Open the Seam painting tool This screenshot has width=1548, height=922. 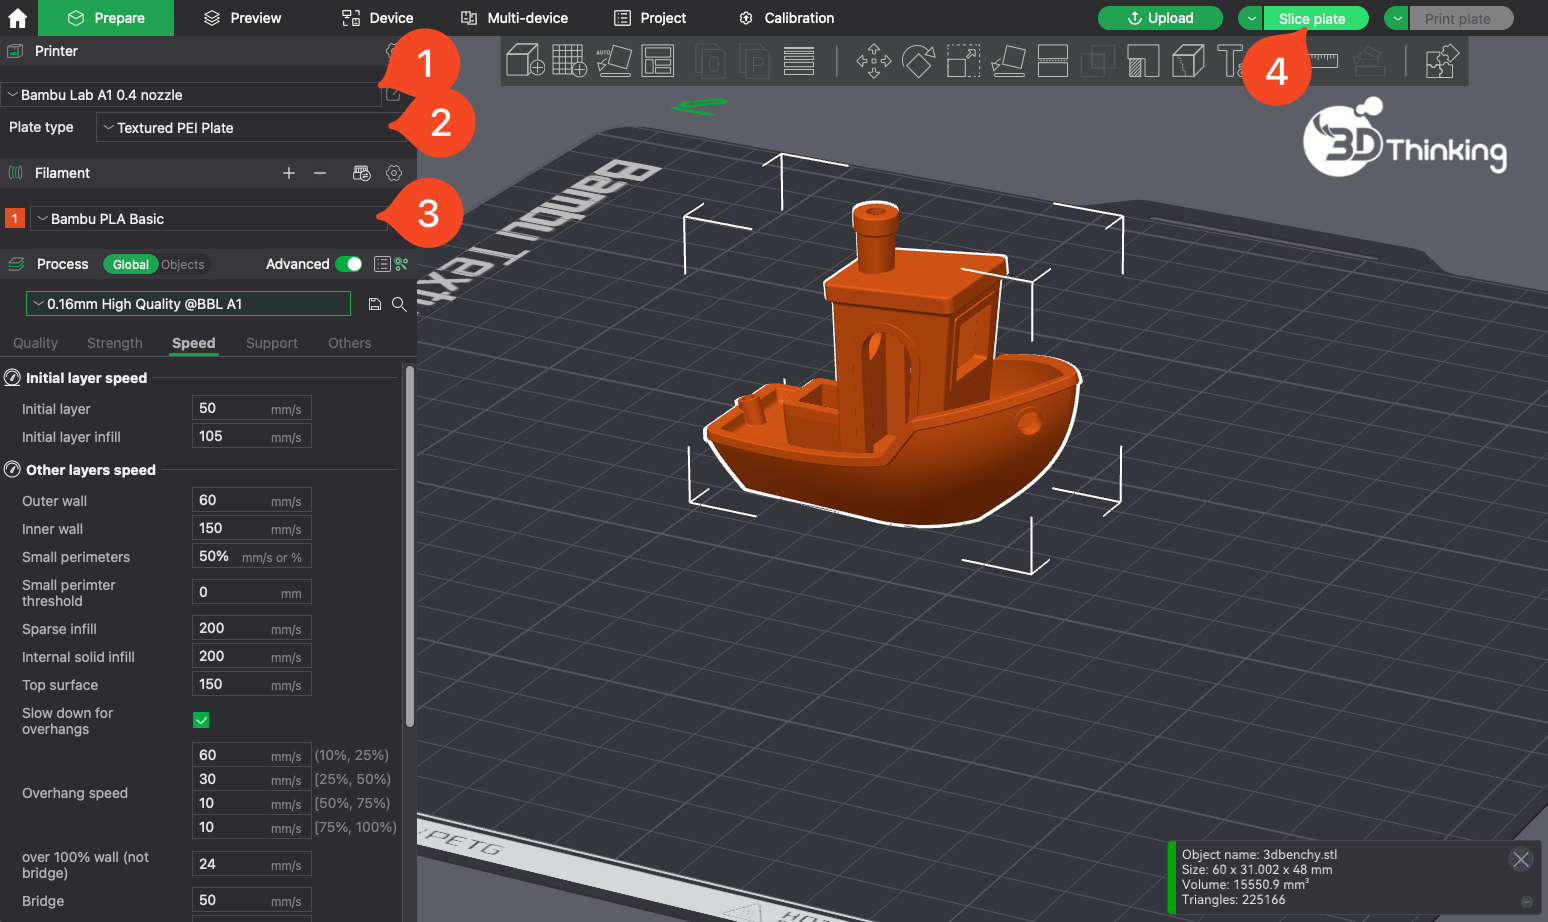[1188, 61]
